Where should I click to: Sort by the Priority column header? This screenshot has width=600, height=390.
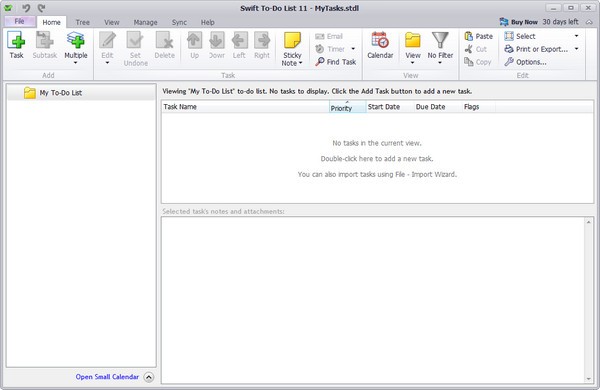tap(347, 107)
